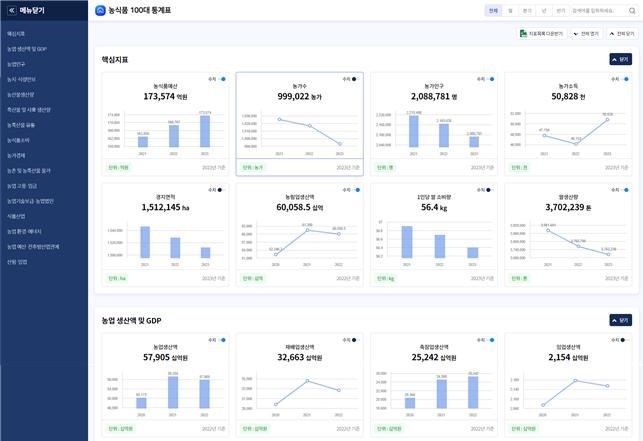Toggle value display on 농식품예산 card
Image resolution: width=643 pixels, height=441 pixels.
(221, 78)
